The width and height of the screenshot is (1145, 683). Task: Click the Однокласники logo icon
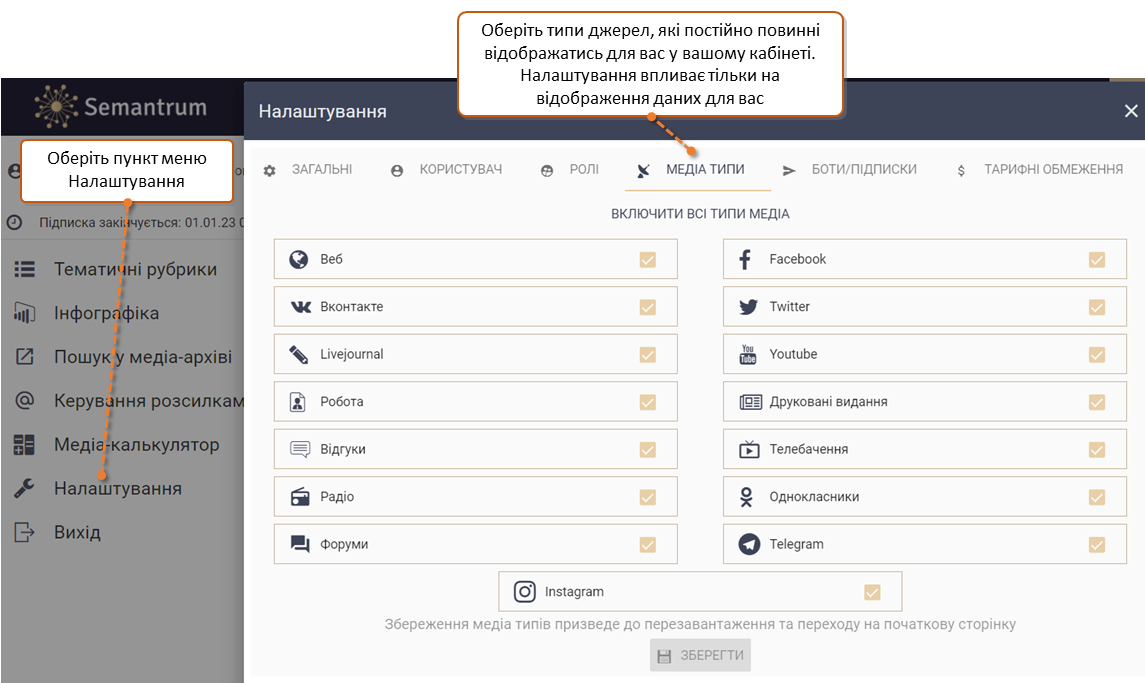[746, 497]
